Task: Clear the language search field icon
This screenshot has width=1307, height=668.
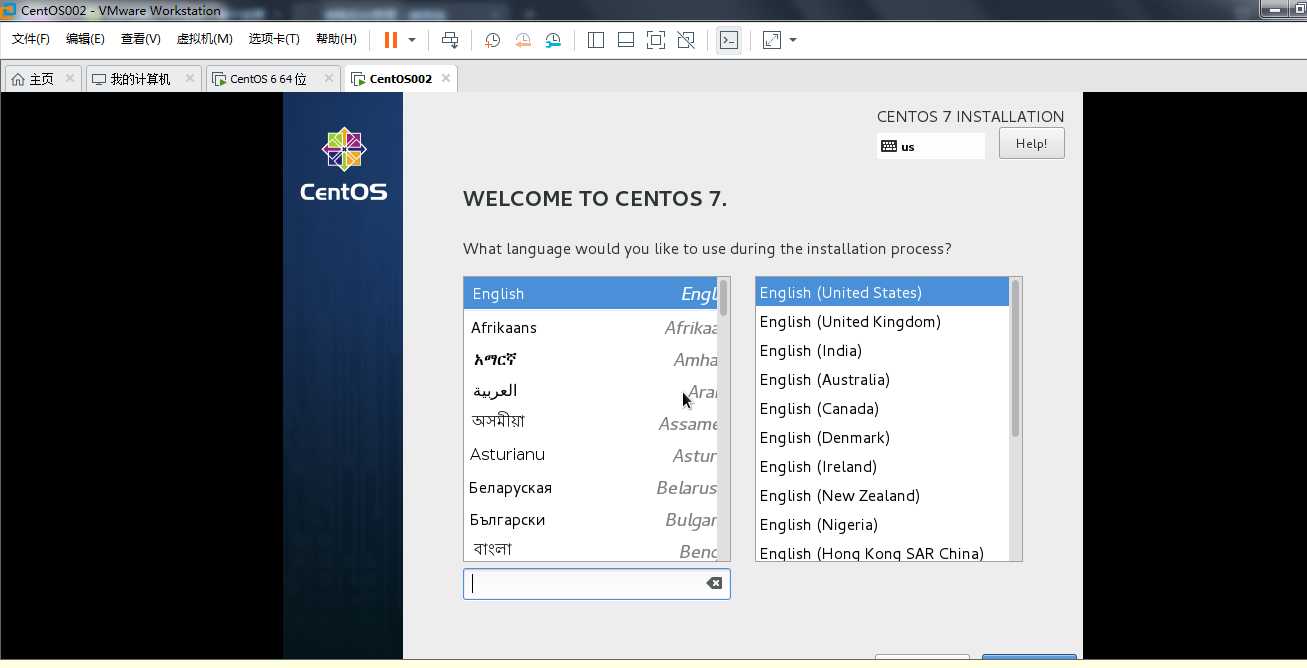Action: click(714, 583)
